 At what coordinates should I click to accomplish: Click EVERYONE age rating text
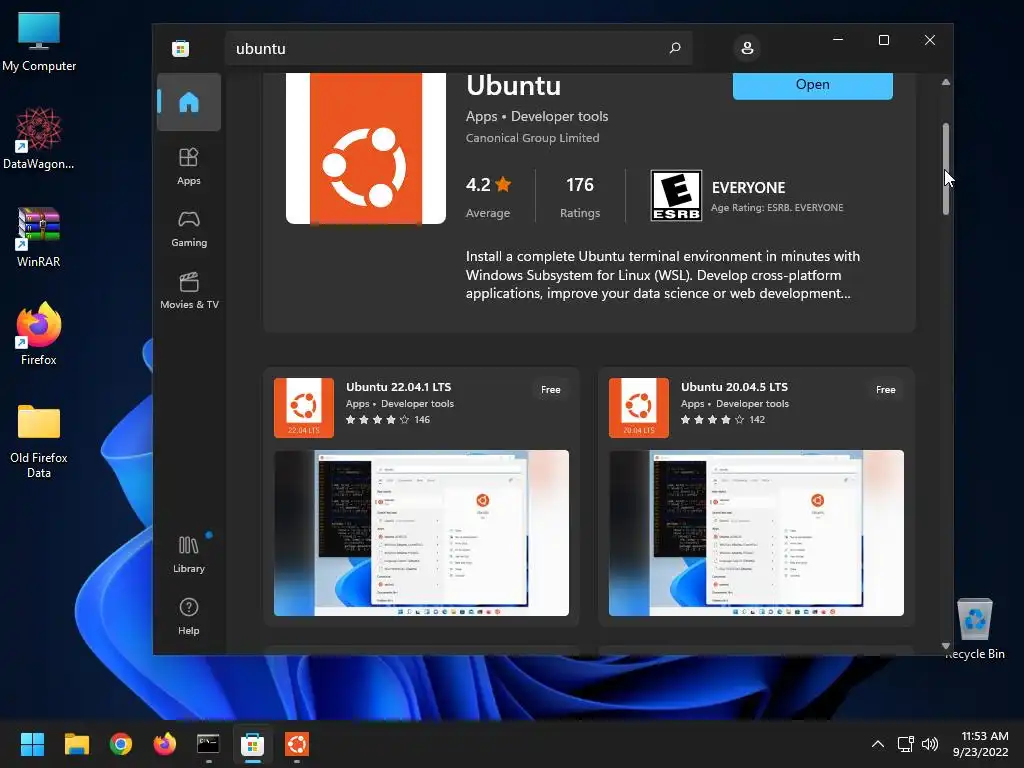pyautogui.click(x=748, y=188)
